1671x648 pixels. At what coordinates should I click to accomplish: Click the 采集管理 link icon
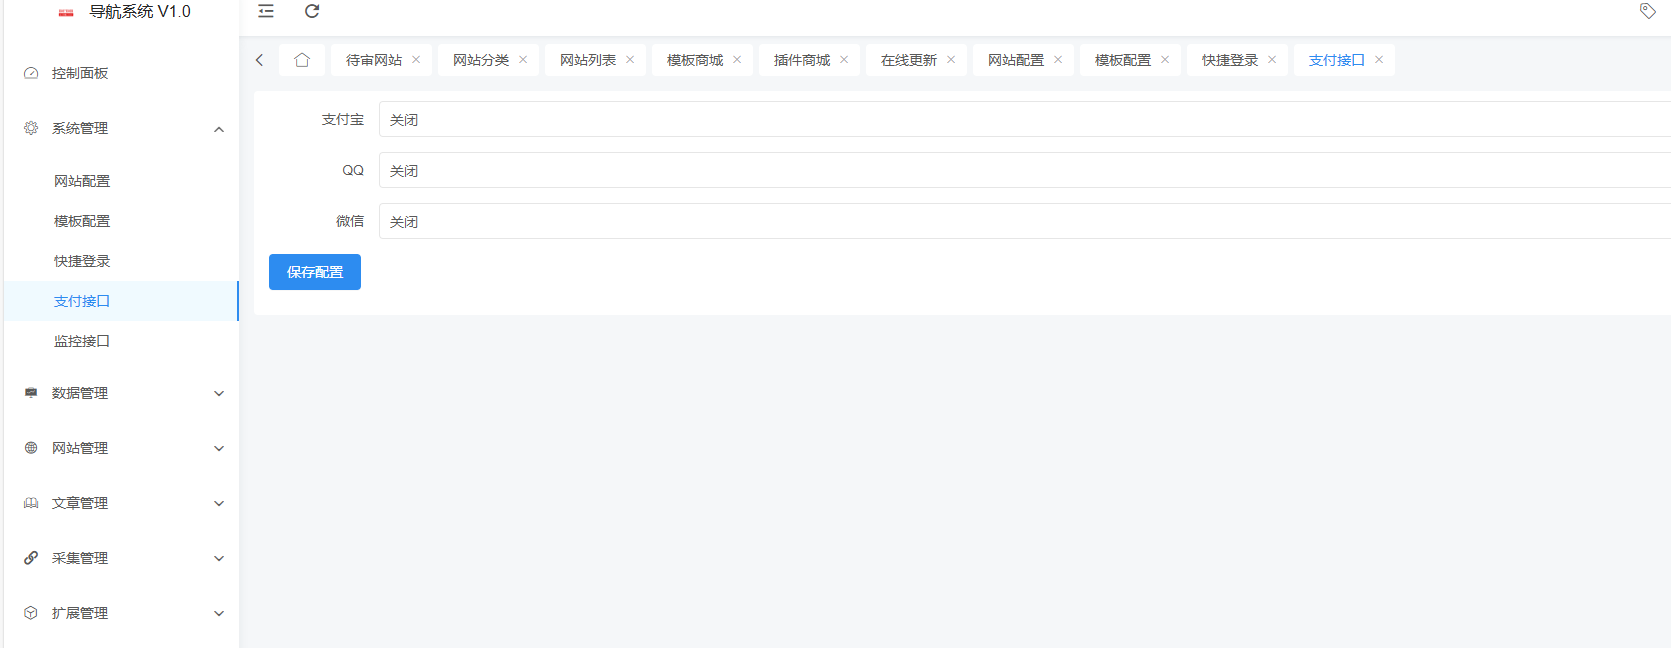[x=31, y=558]
